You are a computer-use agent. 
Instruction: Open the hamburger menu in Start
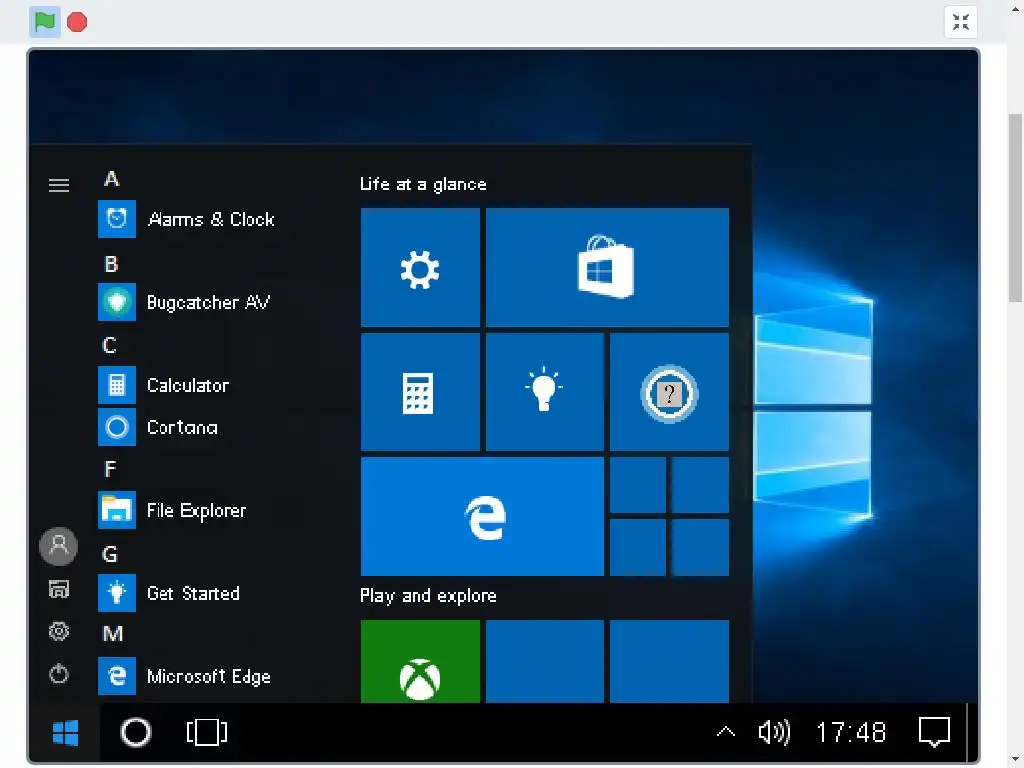tap(59, 185)
